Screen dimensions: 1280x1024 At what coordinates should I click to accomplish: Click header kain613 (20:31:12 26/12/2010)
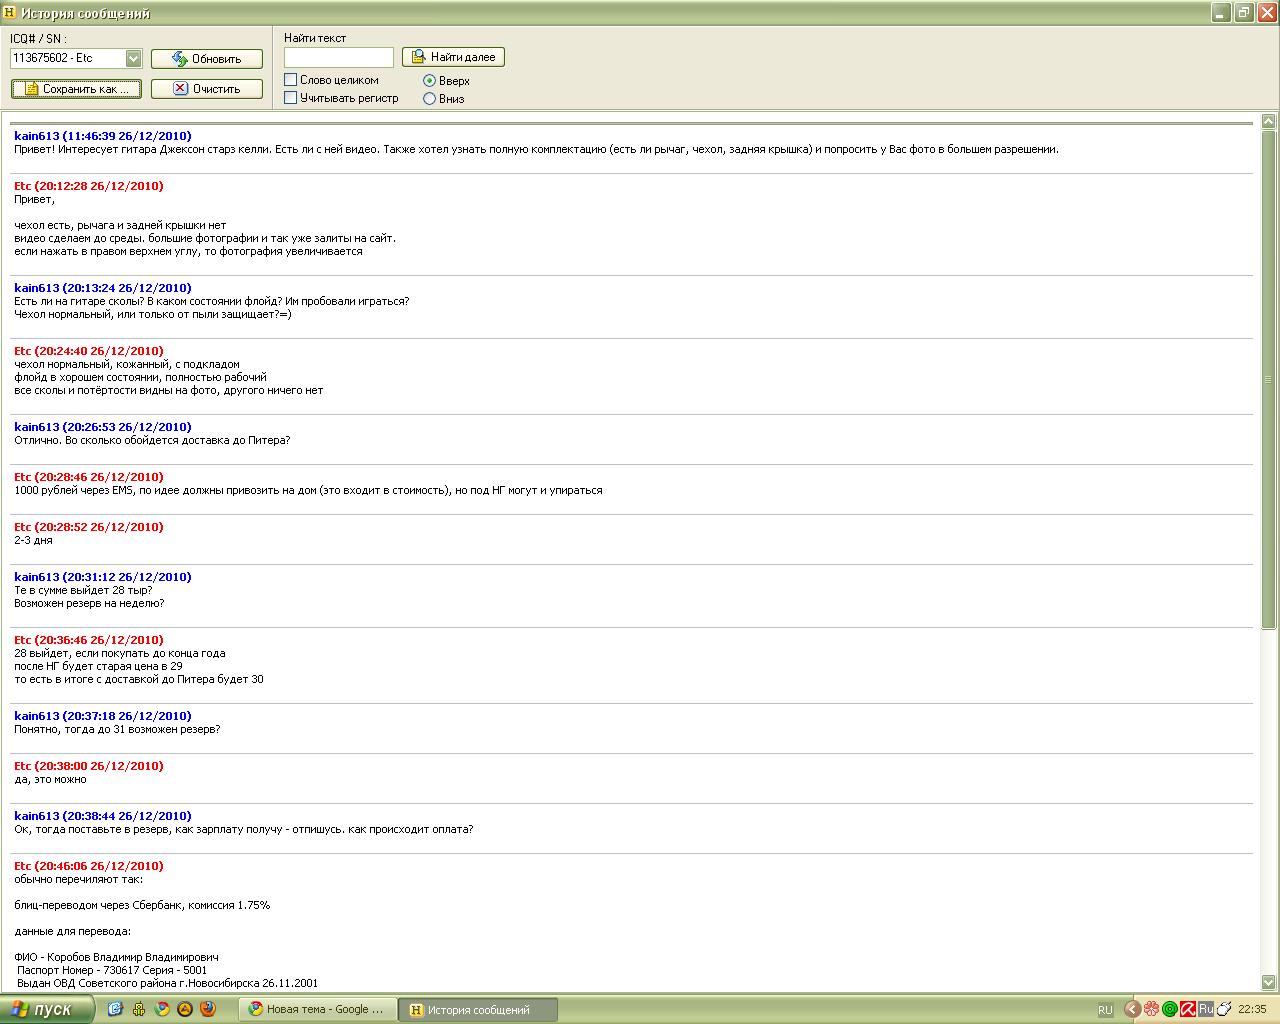[103, 577]
